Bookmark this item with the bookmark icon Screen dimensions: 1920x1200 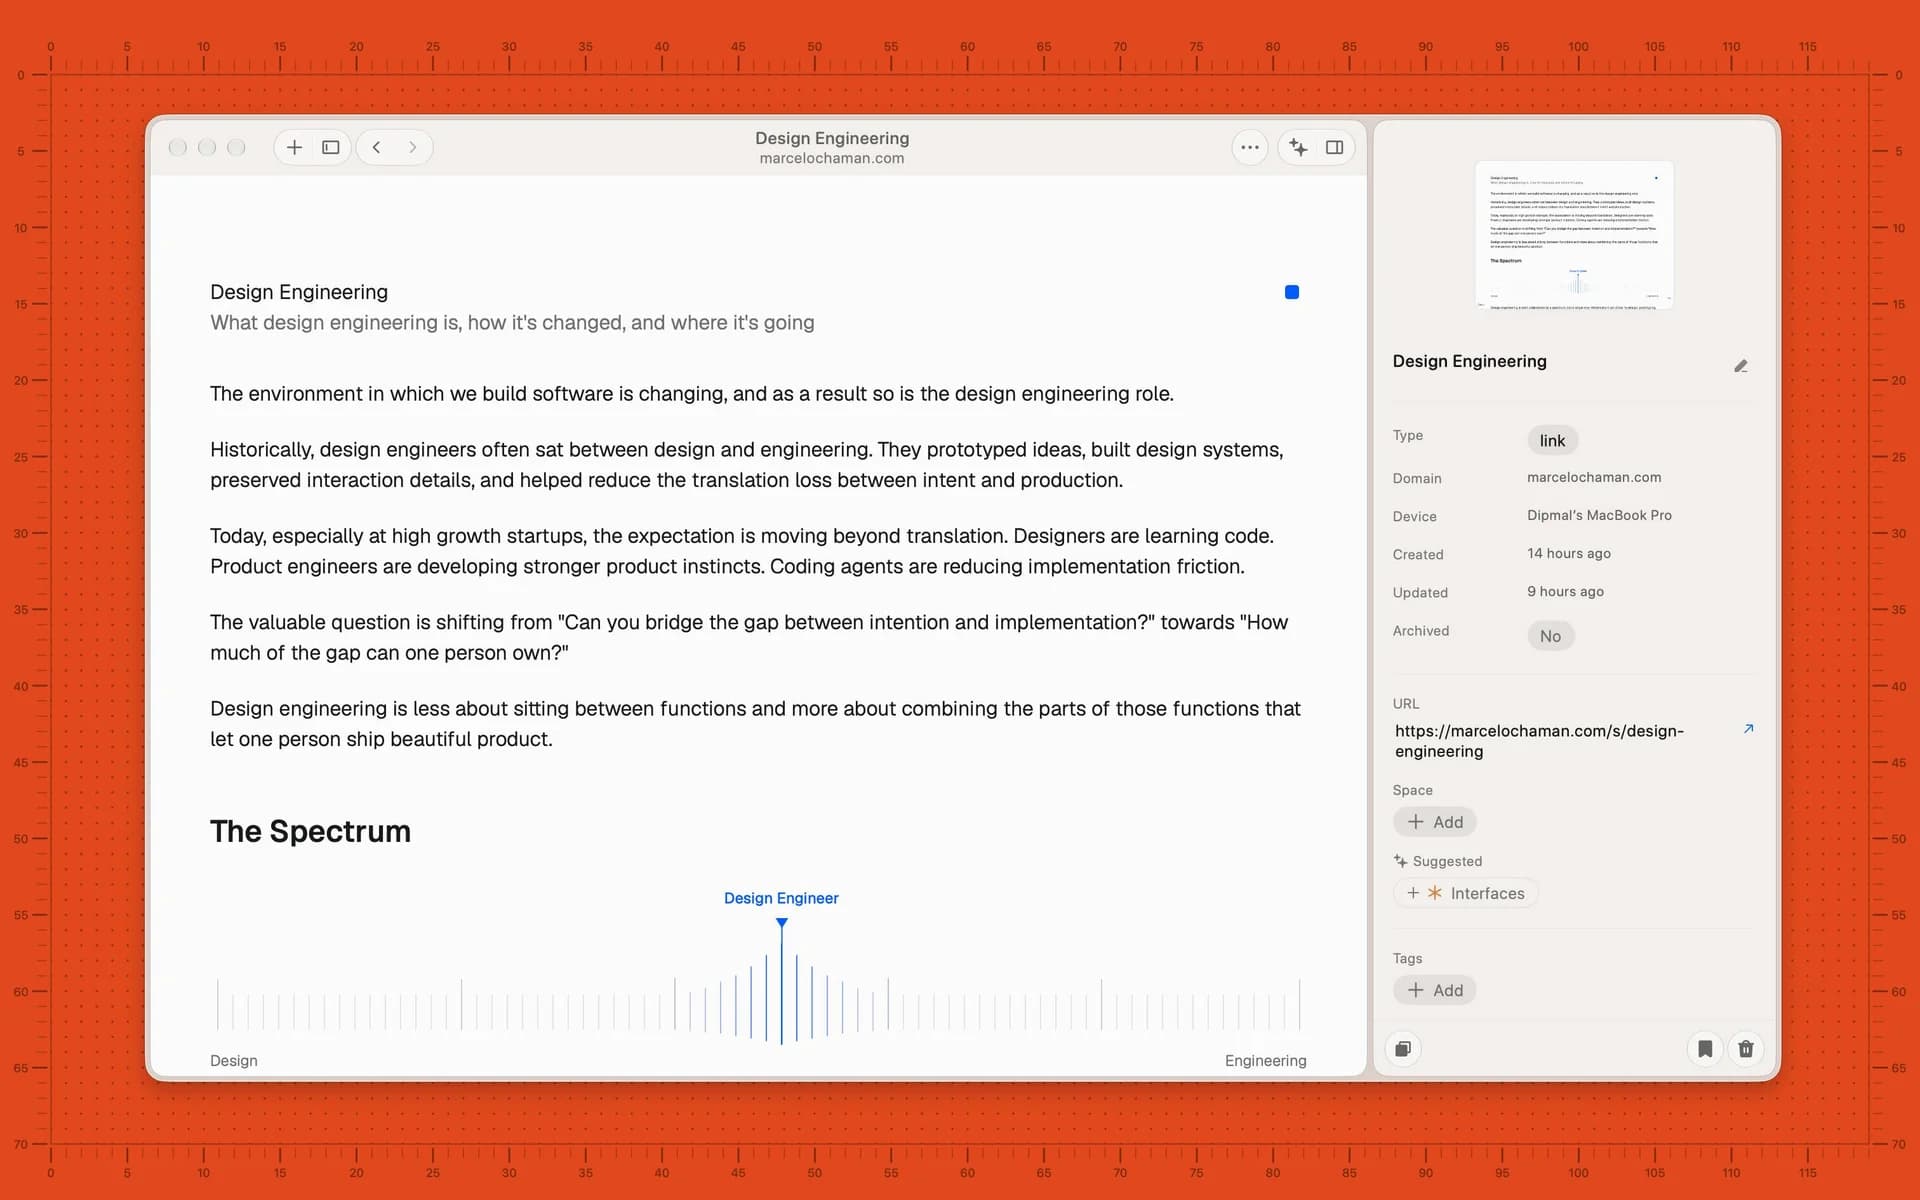(1705, 1049)
